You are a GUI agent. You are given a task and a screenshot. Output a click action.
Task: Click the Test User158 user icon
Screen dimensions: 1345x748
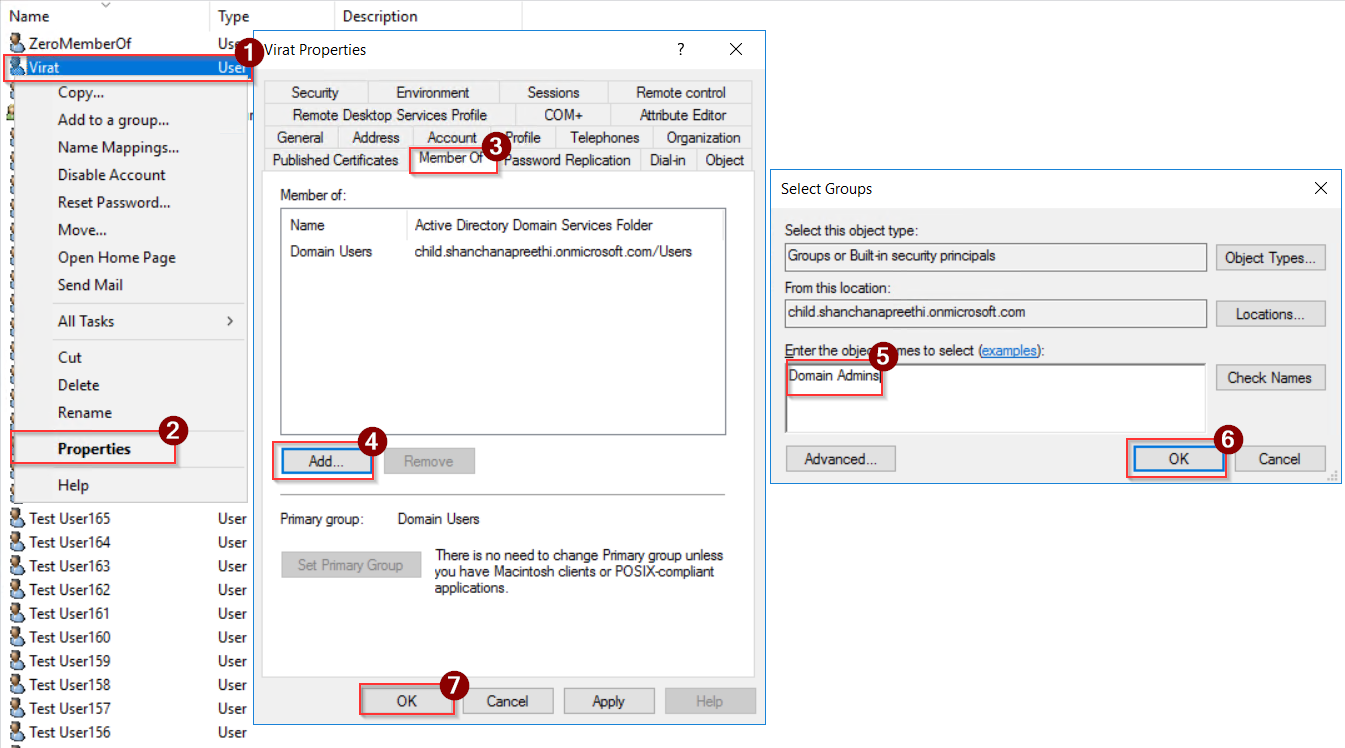tap(18, 684)
